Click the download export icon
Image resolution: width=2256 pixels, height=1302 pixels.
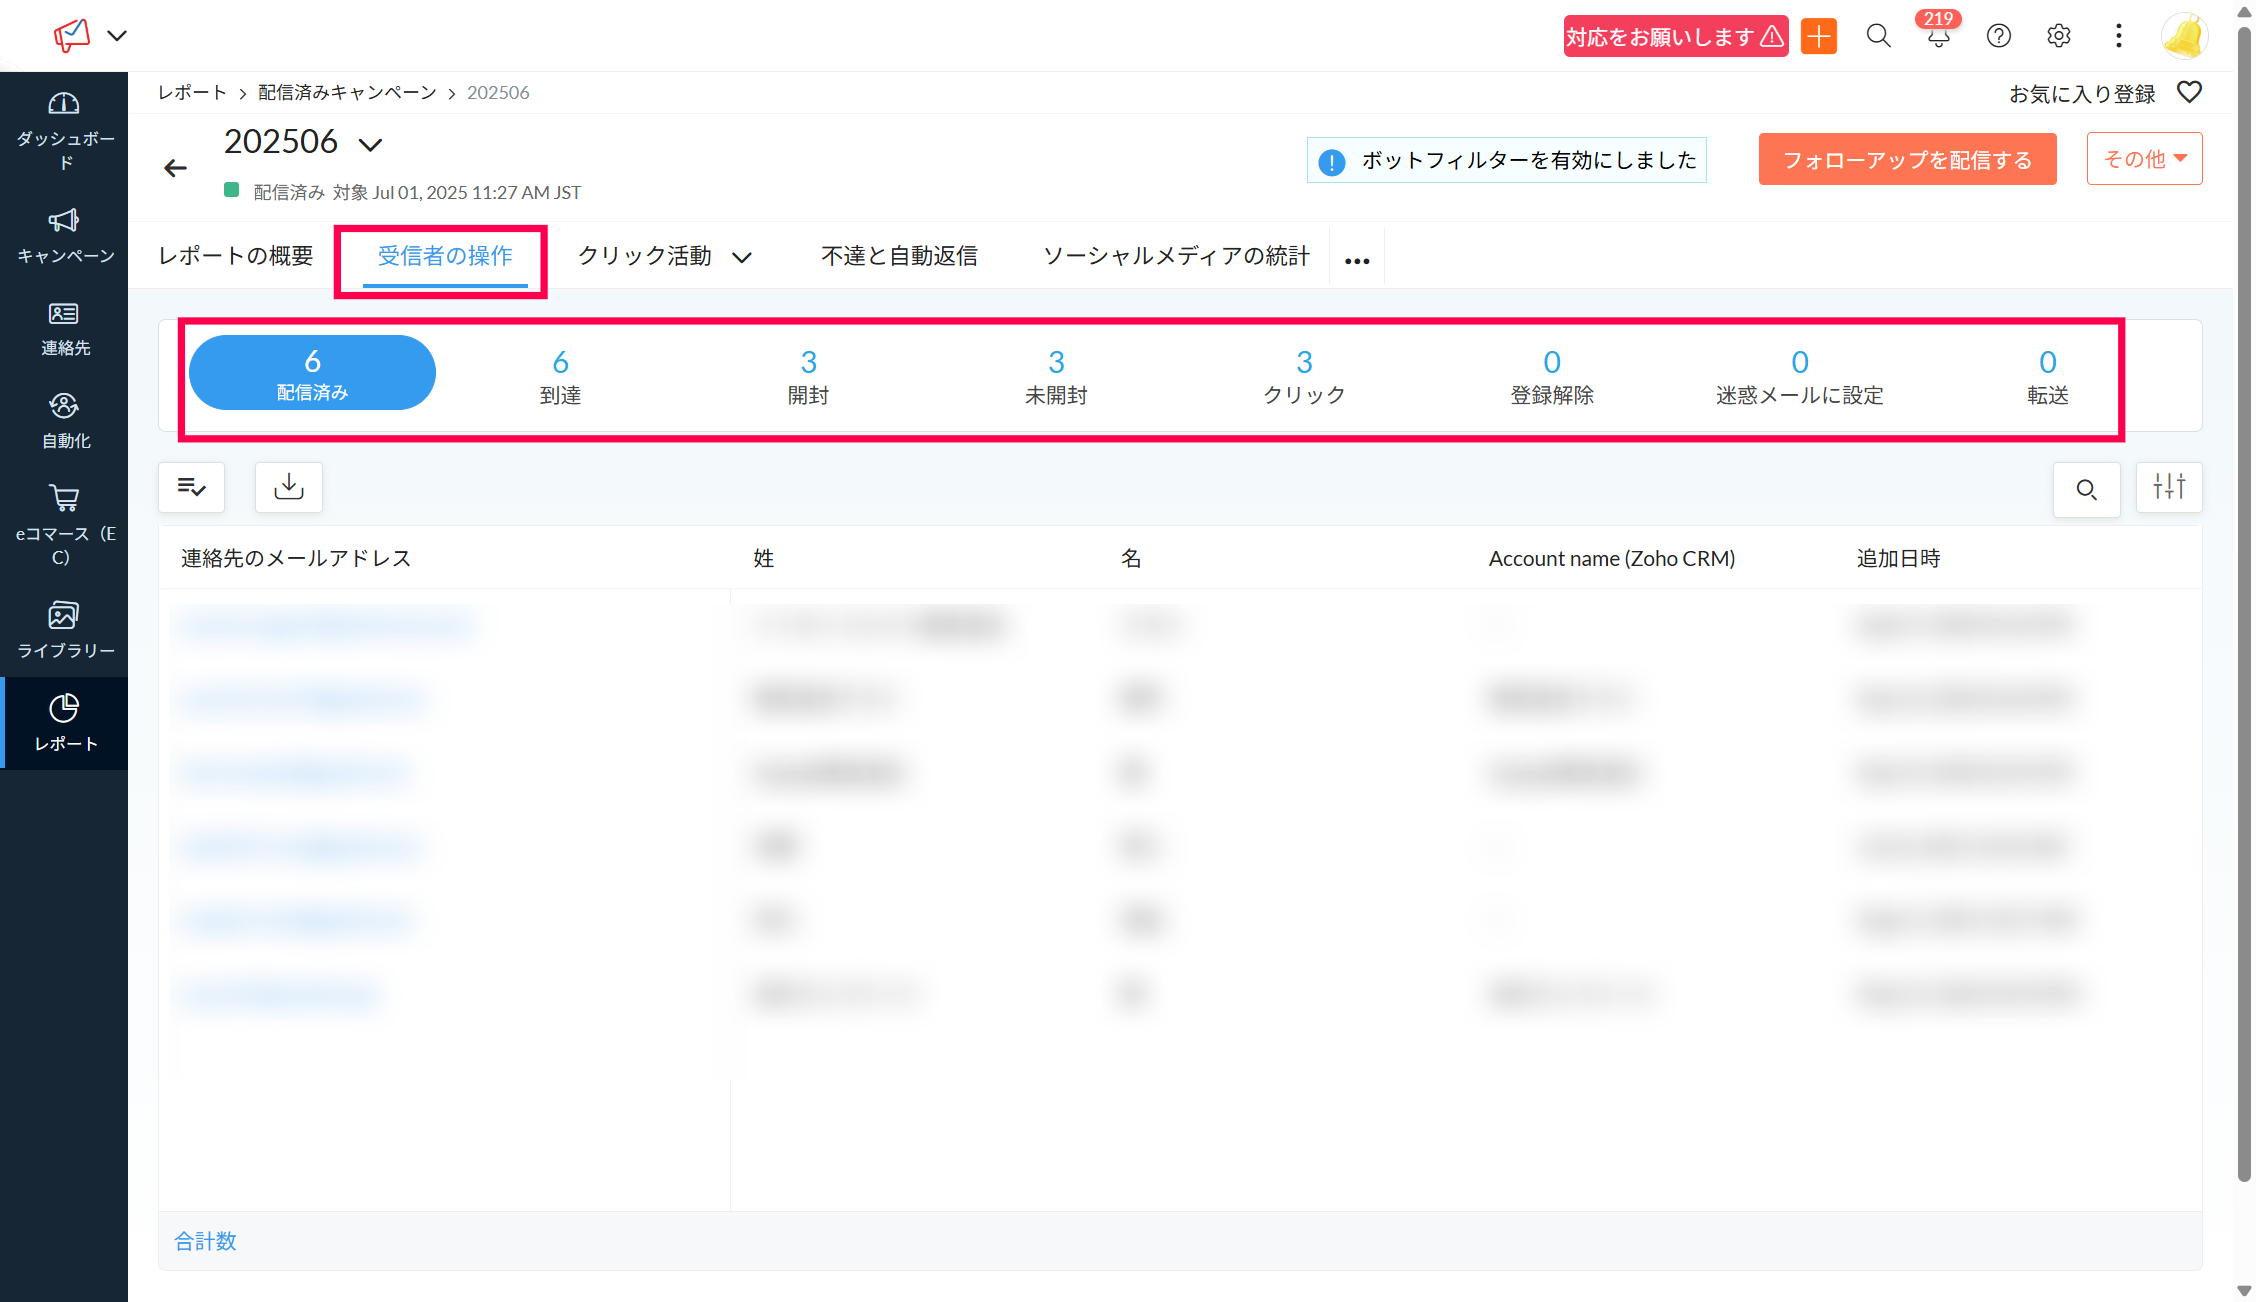tap(289, 487)
